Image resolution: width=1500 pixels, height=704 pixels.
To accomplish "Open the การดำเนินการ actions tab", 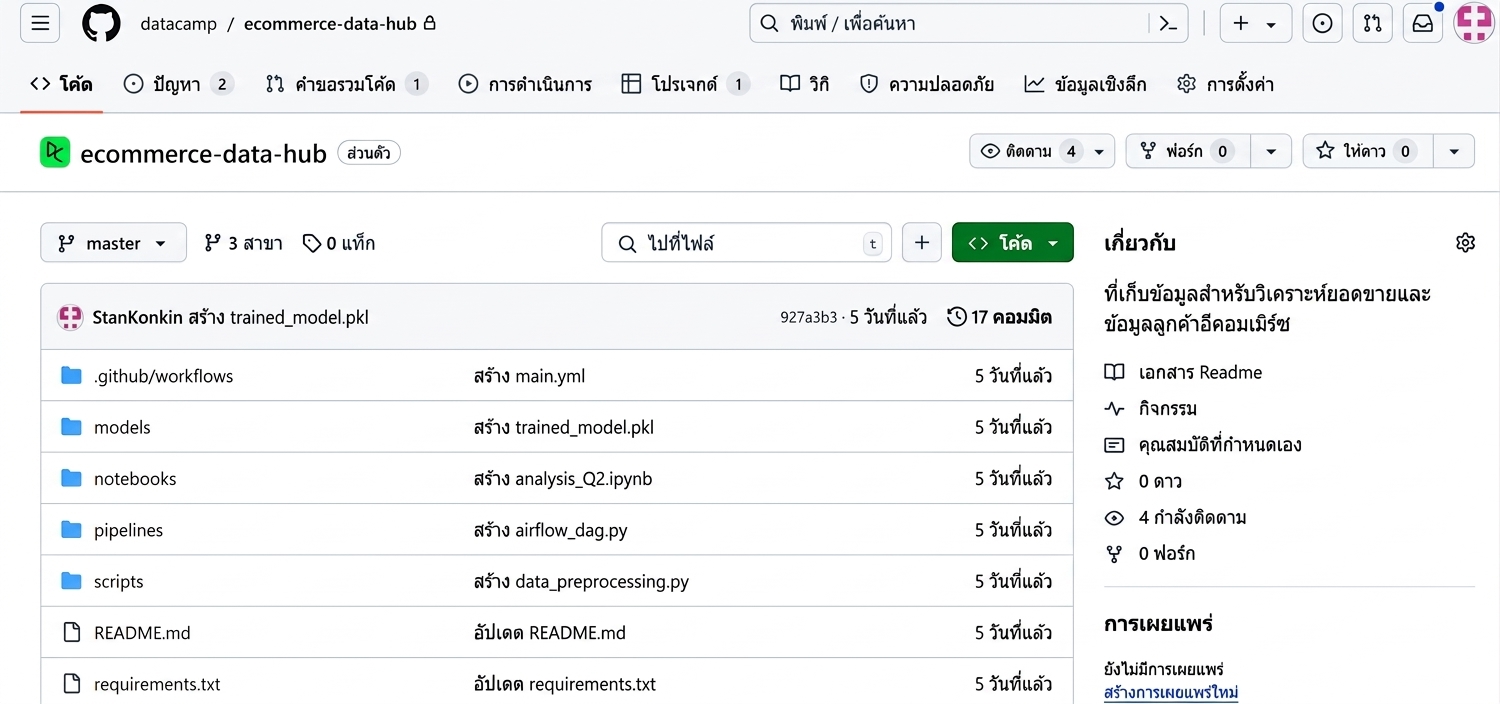I will pyautogui.click(x=525, y=84).
